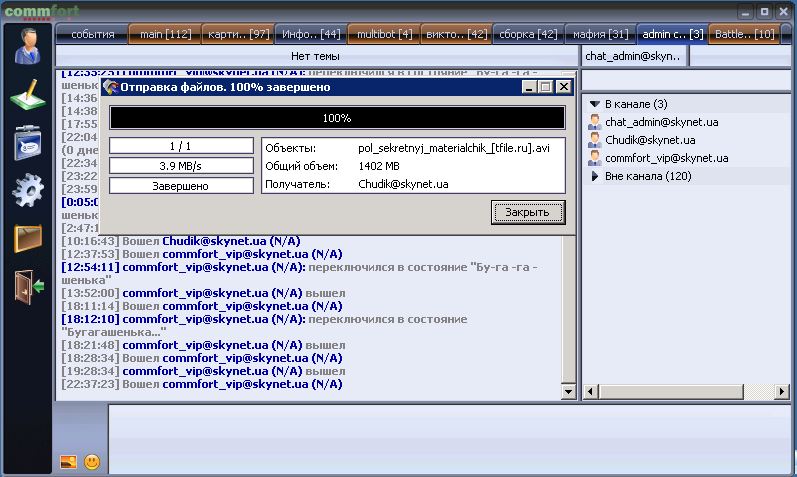Switch to the 'main [112]' channel tab
The height and width of the screenshot is (477, 797).
point(164,34)
